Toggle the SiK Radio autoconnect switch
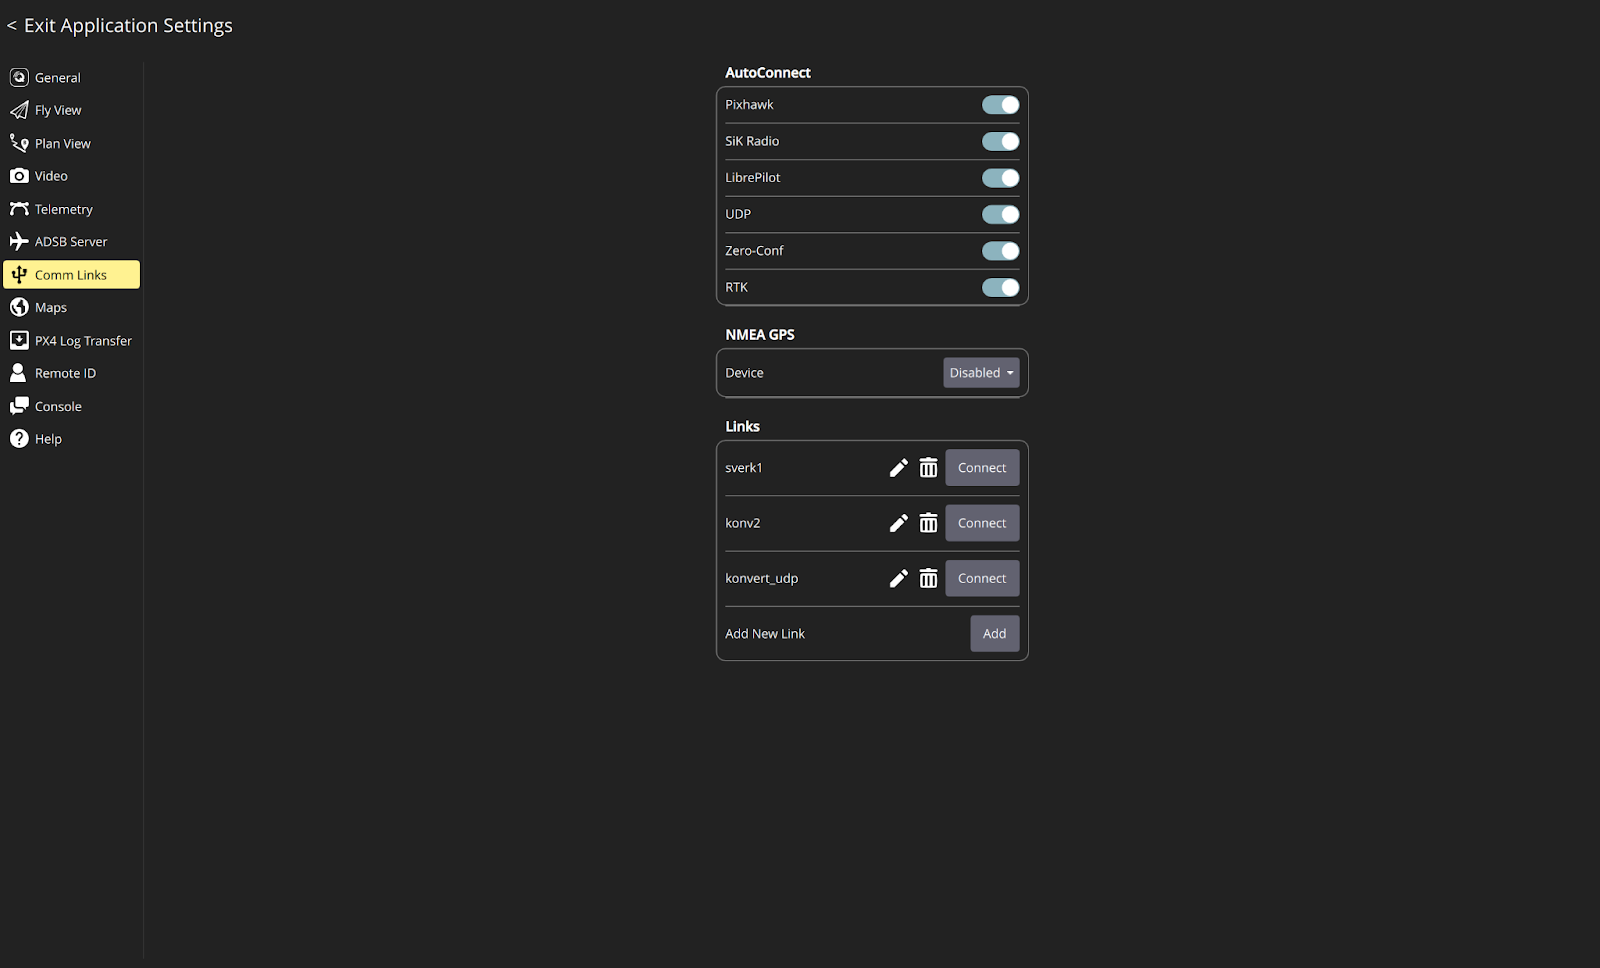1600x968 pixels. 1000,141
